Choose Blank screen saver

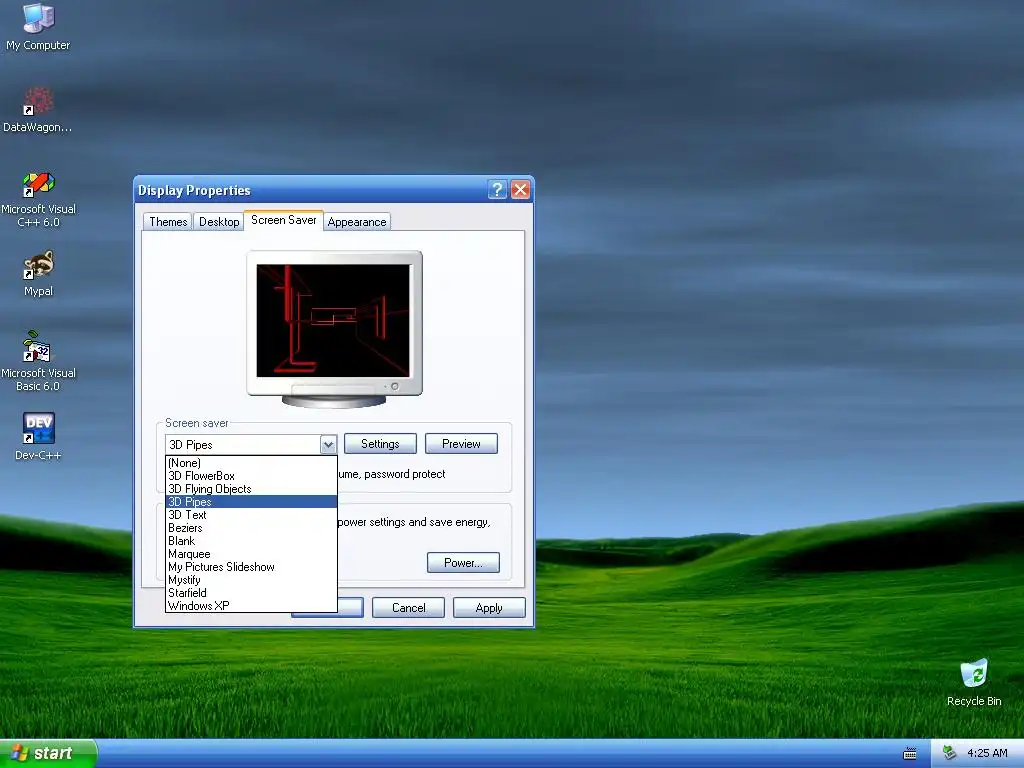[251, 541]
